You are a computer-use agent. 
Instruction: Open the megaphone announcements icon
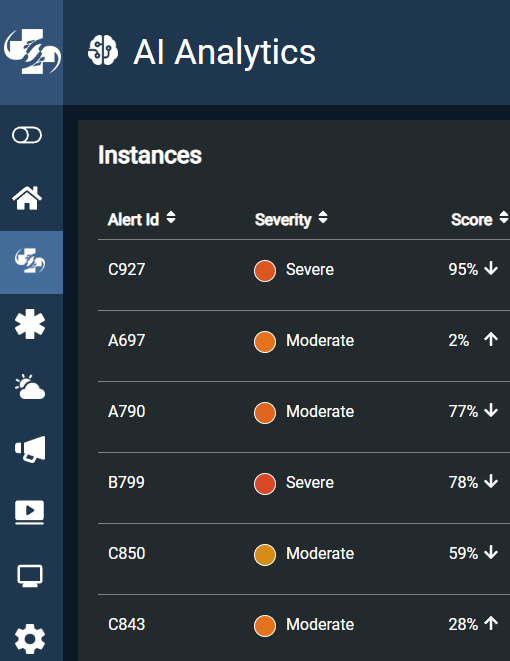click(x=30, y=449)
